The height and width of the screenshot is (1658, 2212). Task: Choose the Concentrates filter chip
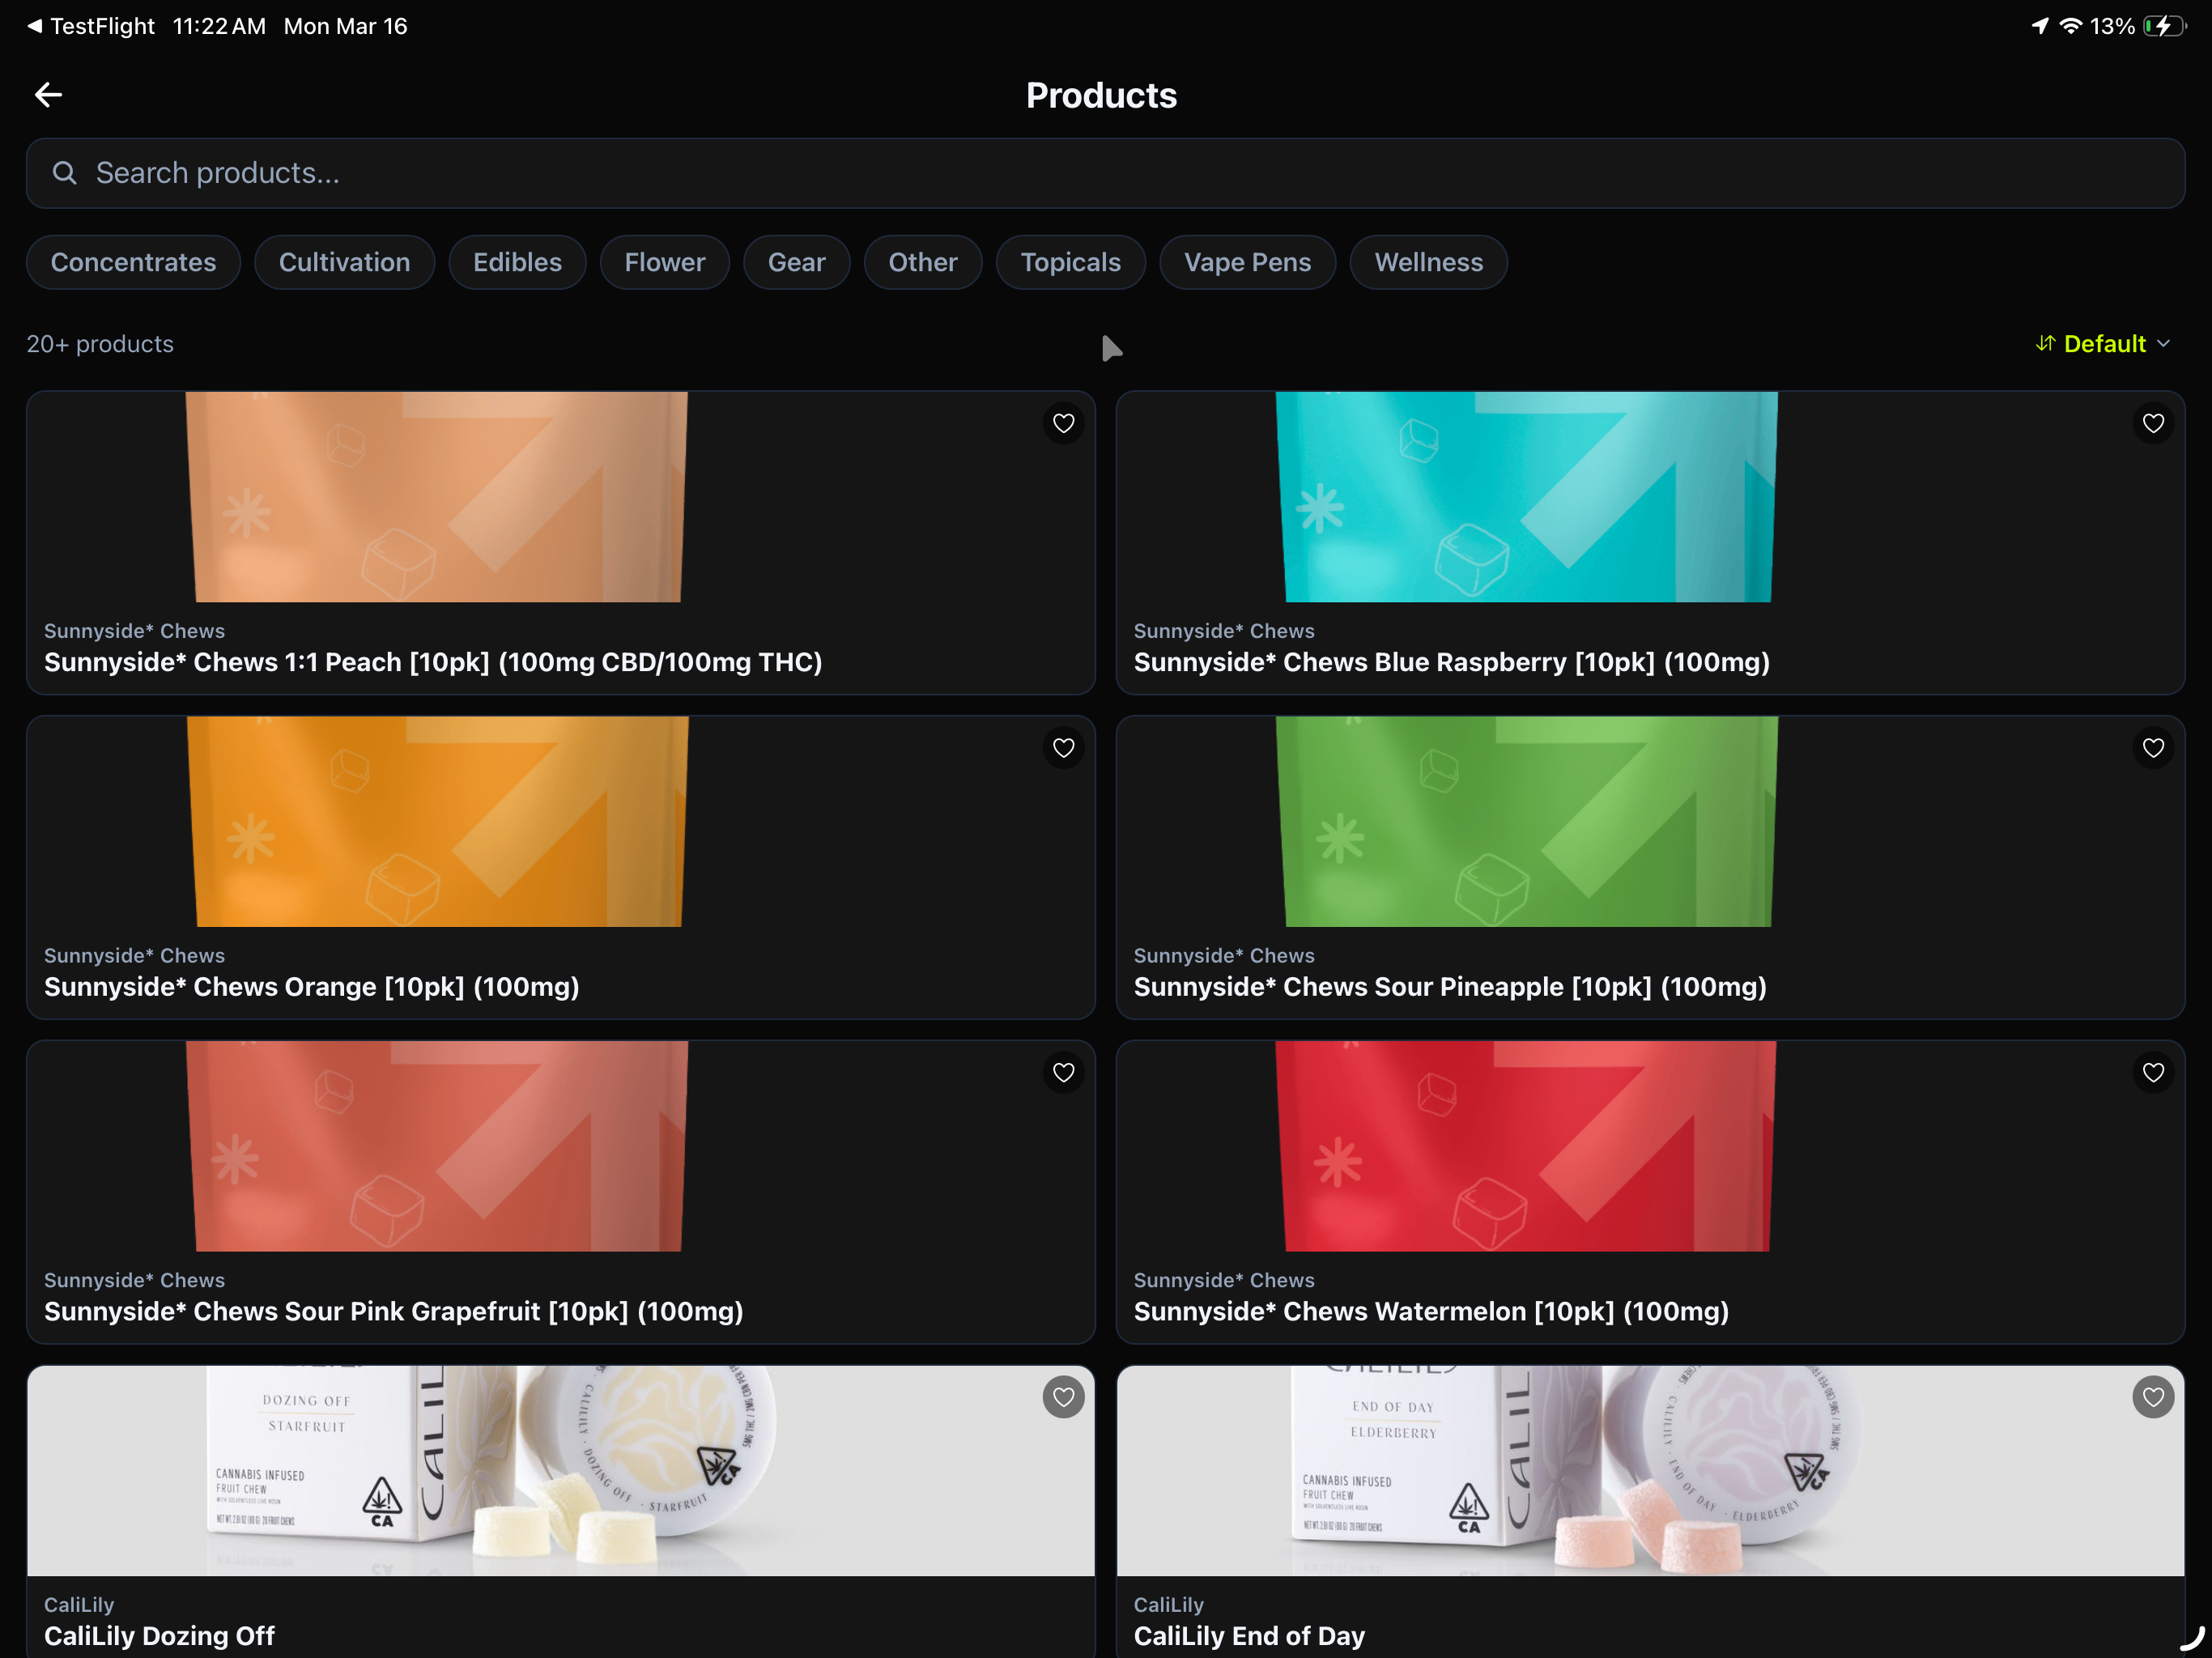click(x=133, y=262)
